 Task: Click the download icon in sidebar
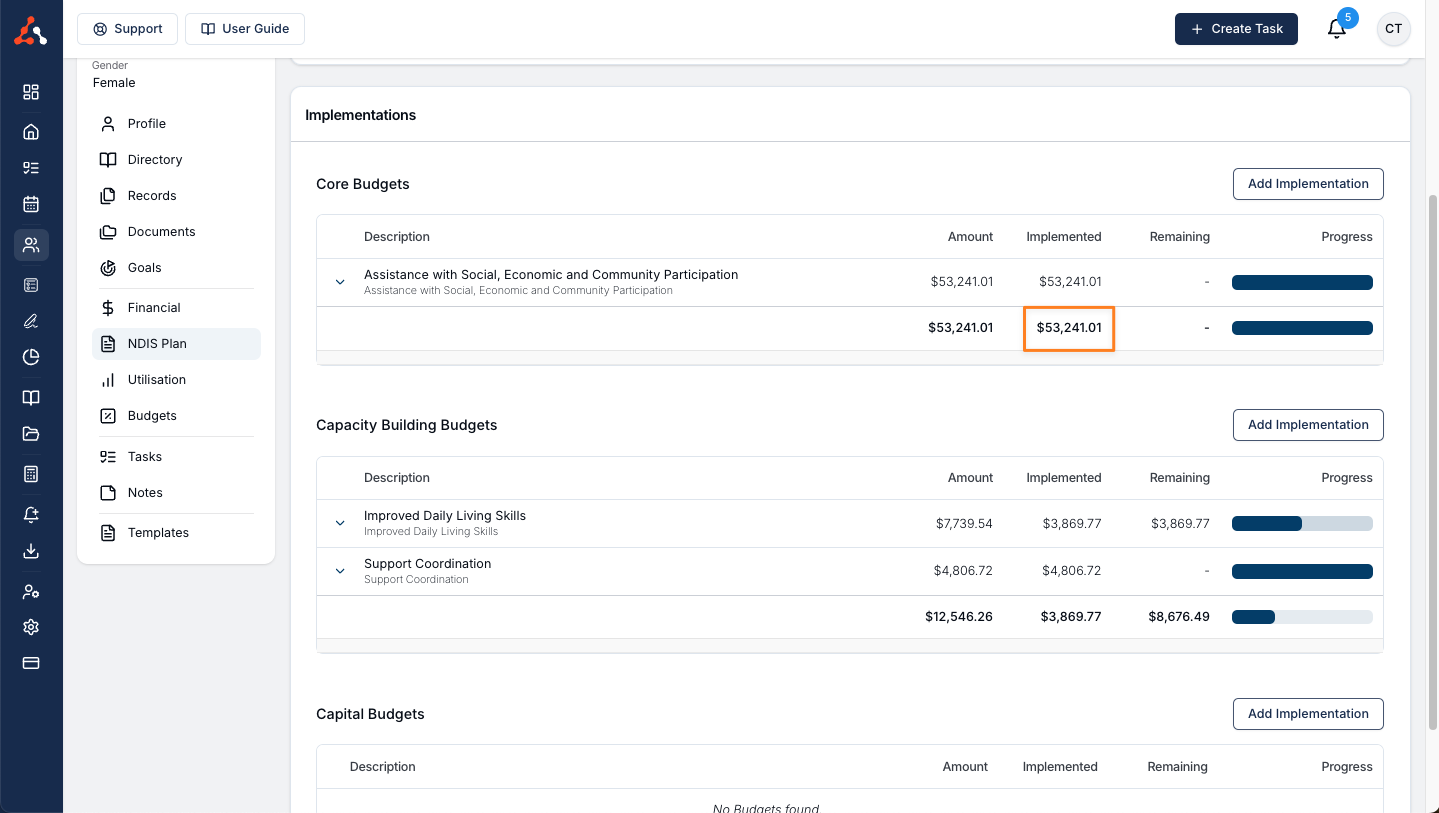31,551
